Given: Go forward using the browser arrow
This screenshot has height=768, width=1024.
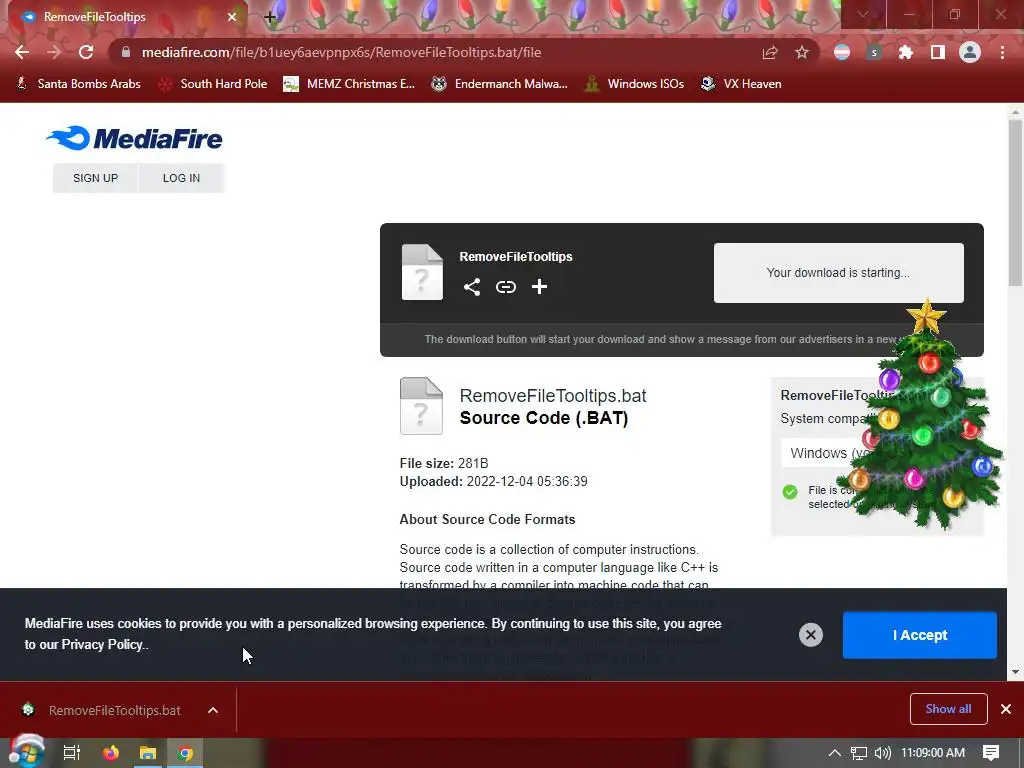Looking at the screenshot, I should click(54, 52).
